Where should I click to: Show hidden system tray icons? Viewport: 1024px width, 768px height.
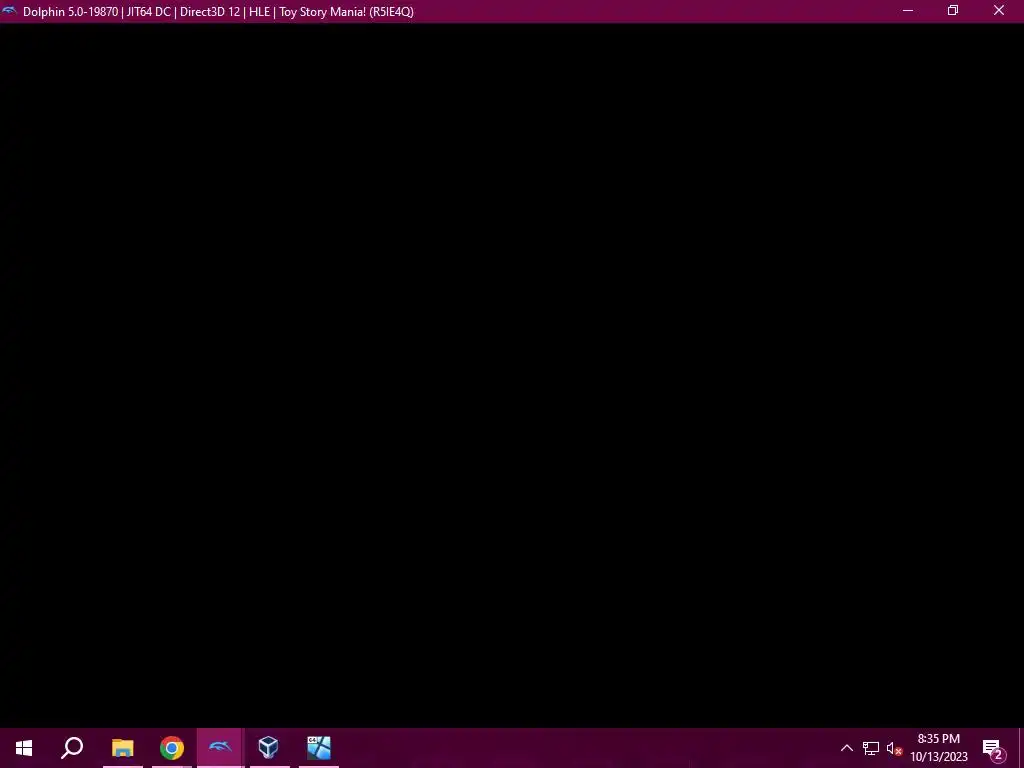click(x=846, y=748)
